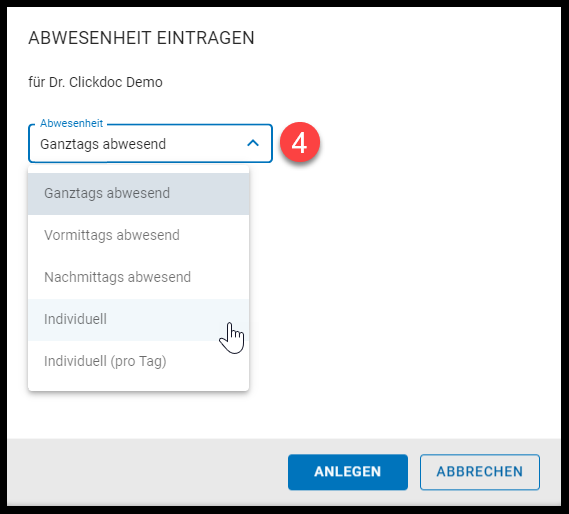Image resolution: width=569 pixels, height=514 pixels.
Task: Click empty space below 'Individuell (pro Tag)' in list
Action: click(x=138, y=387)
